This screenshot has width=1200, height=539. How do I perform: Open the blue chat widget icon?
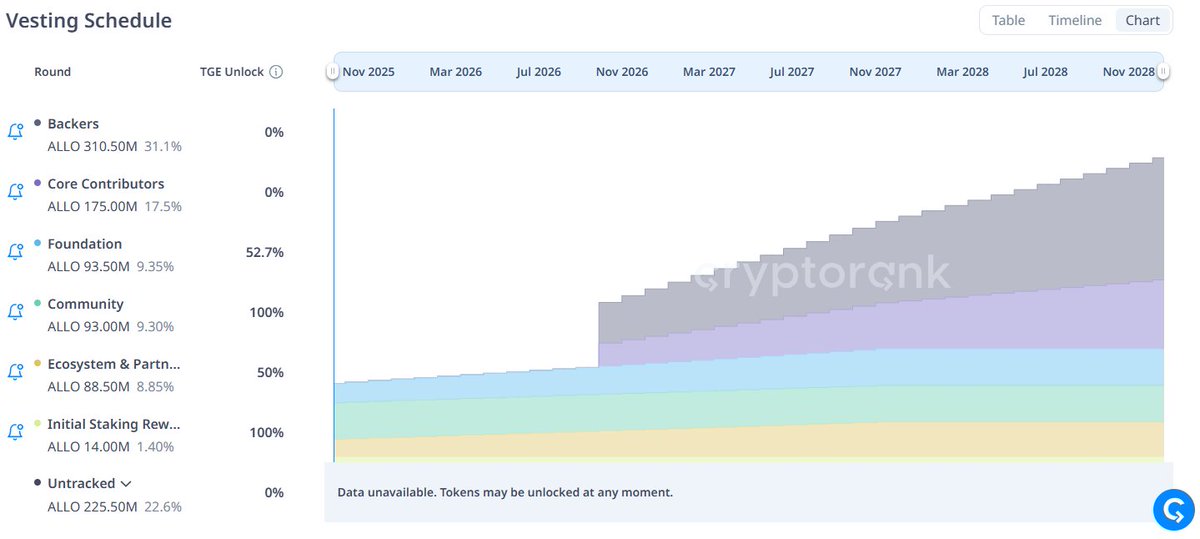pos(1173,509)
